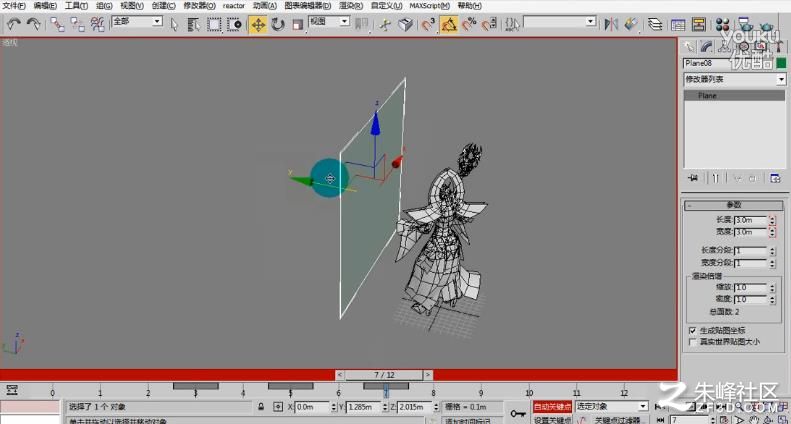Image resolution: width=791 pixels, height=424 pixels.
Task: Click the 长度分段 spinner arrows
Action: [772, 250]
